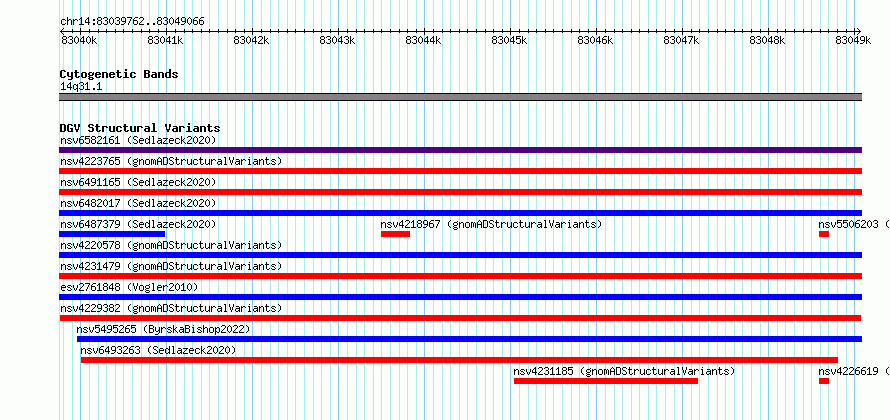Click the red nsv6493263 variant bar

coord(459,360)
